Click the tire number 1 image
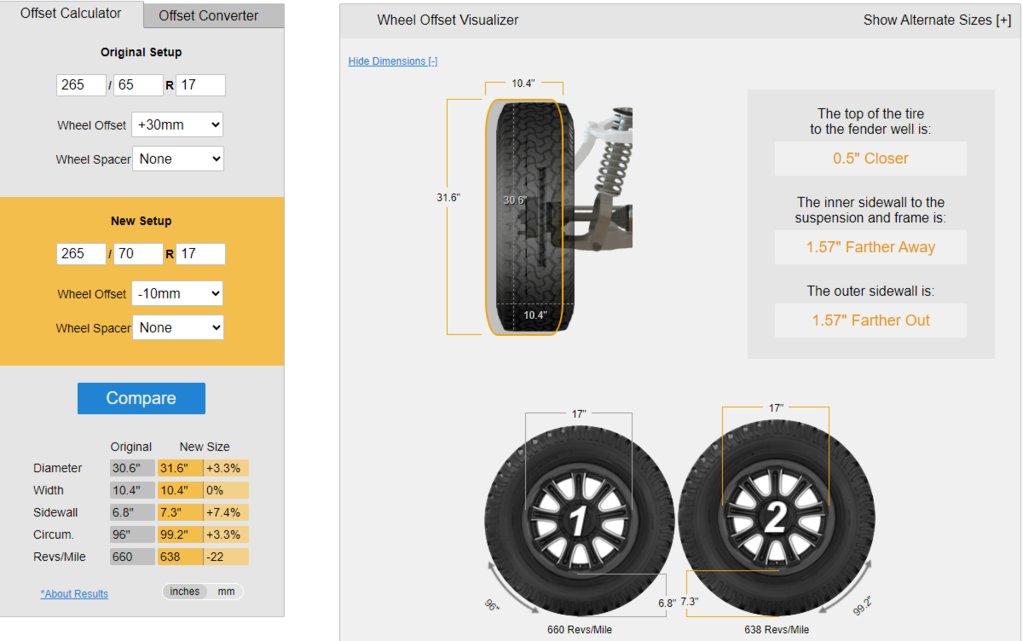The height and width of the screenshot is (641, 1023). pos(579,520)
